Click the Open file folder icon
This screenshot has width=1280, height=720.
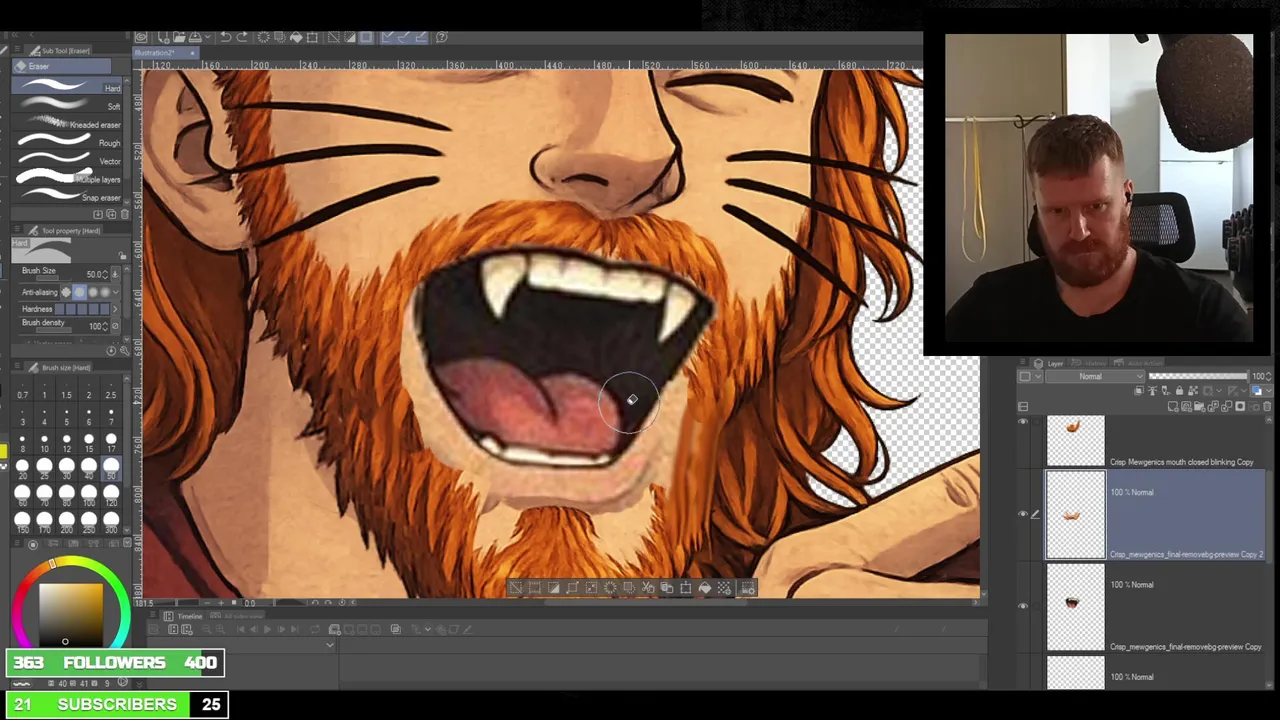pos(179,37)
